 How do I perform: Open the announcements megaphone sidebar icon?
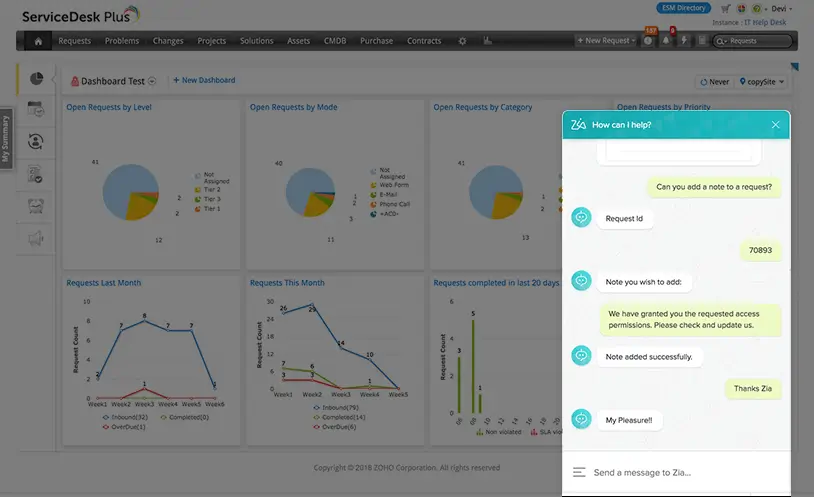click(36, 239)
